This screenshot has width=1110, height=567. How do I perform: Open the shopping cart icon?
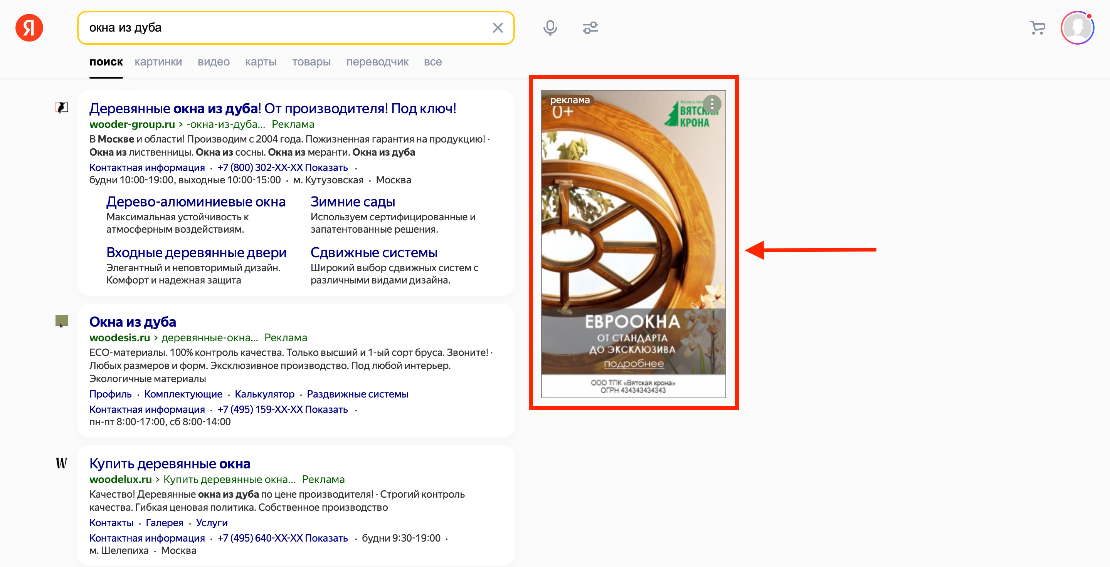pyautogui.click(x=1037, y=28)
